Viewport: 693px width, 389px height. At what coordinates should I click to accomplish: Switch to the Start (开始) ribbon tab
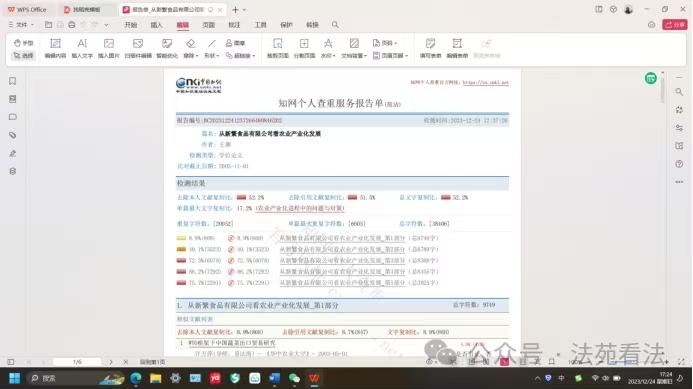tap(130, 25)
